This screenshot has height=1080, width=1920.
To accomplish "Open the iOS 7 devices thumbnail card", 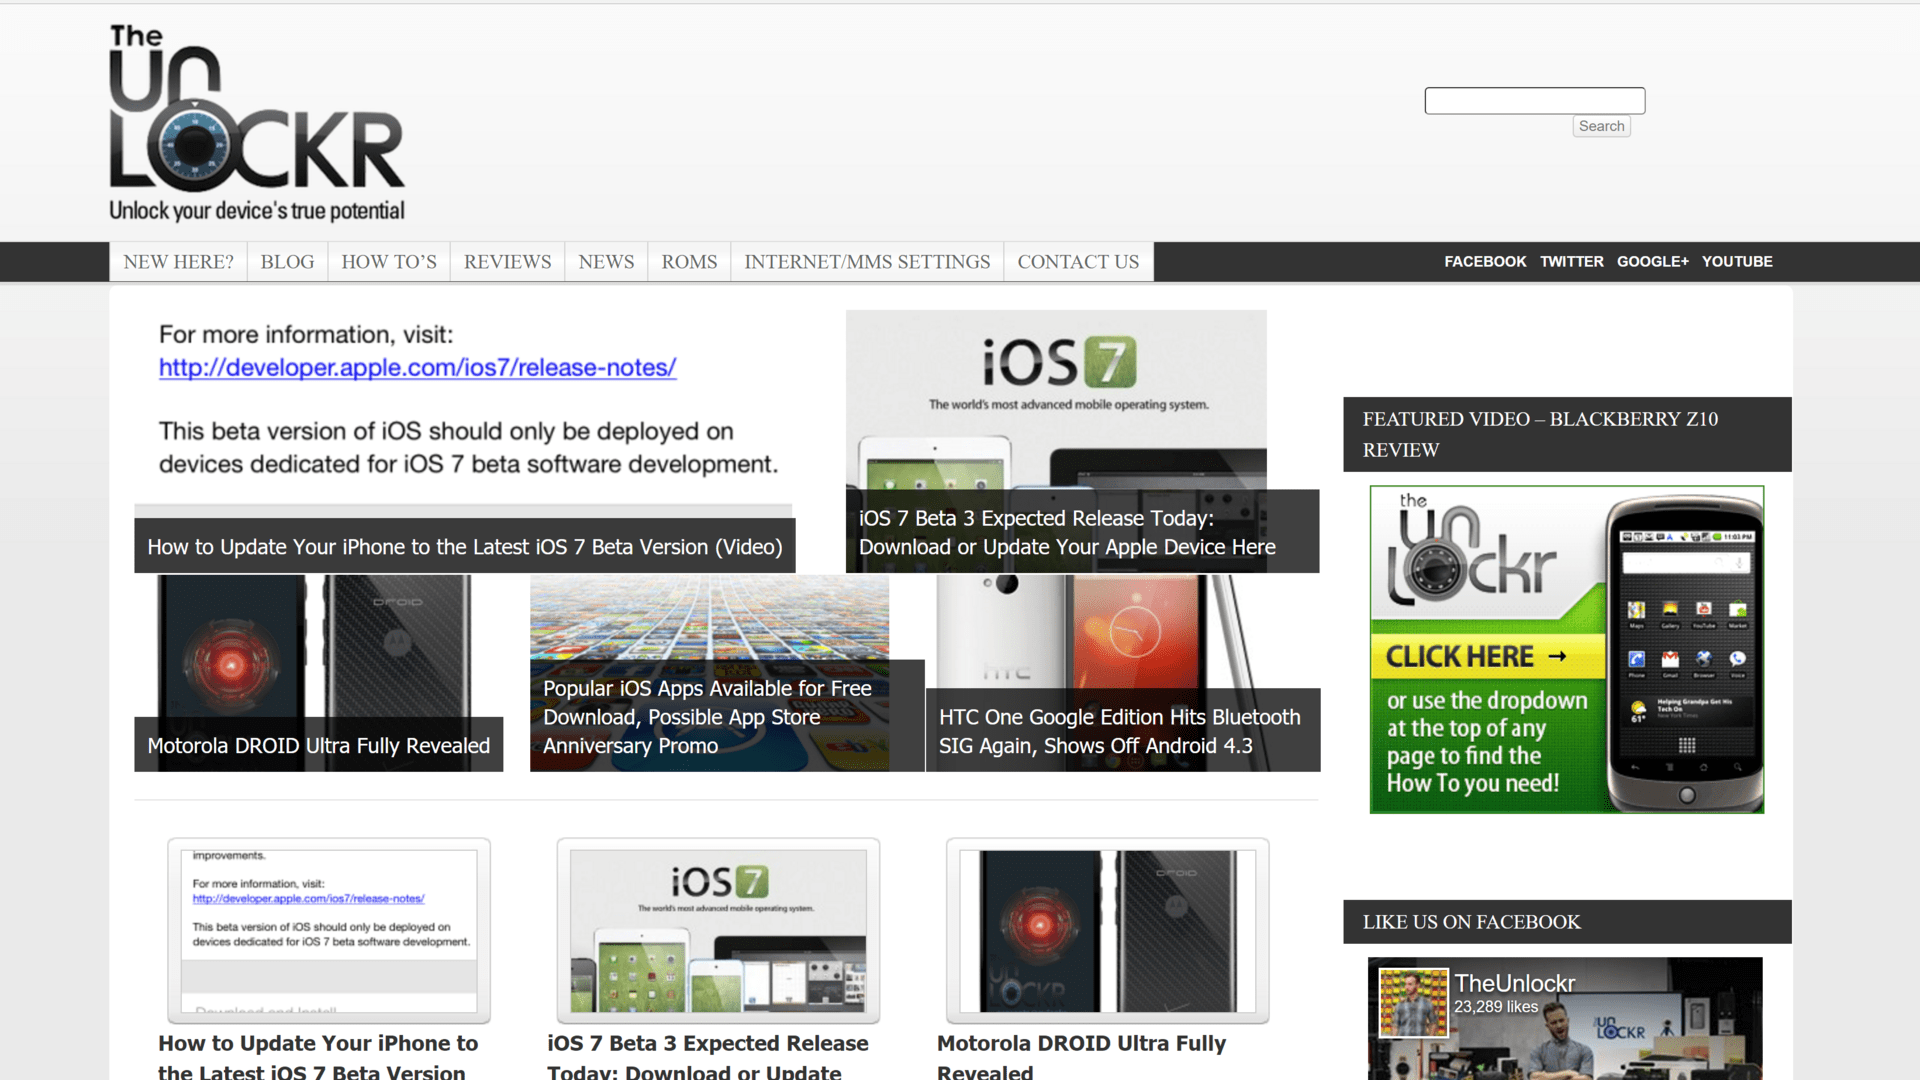I will tap(718, 930).
